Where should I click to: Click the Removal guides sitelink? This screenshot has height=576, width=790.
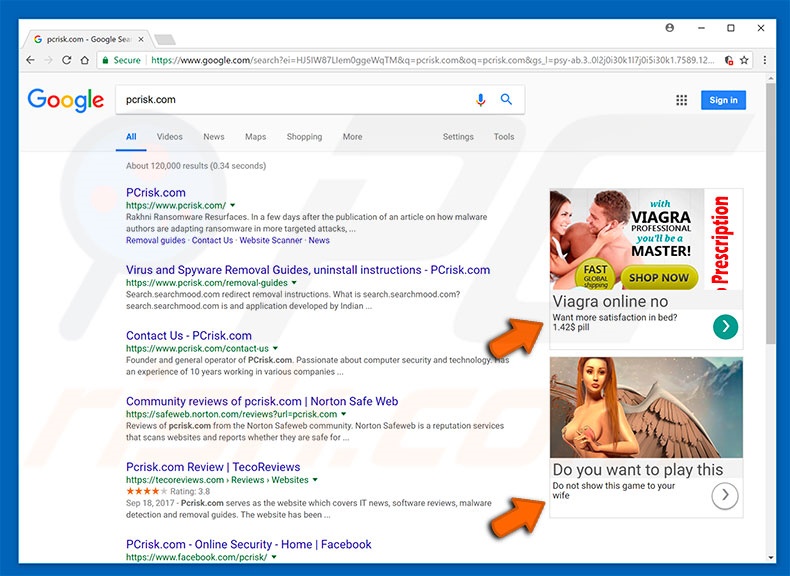click(156, 240)
